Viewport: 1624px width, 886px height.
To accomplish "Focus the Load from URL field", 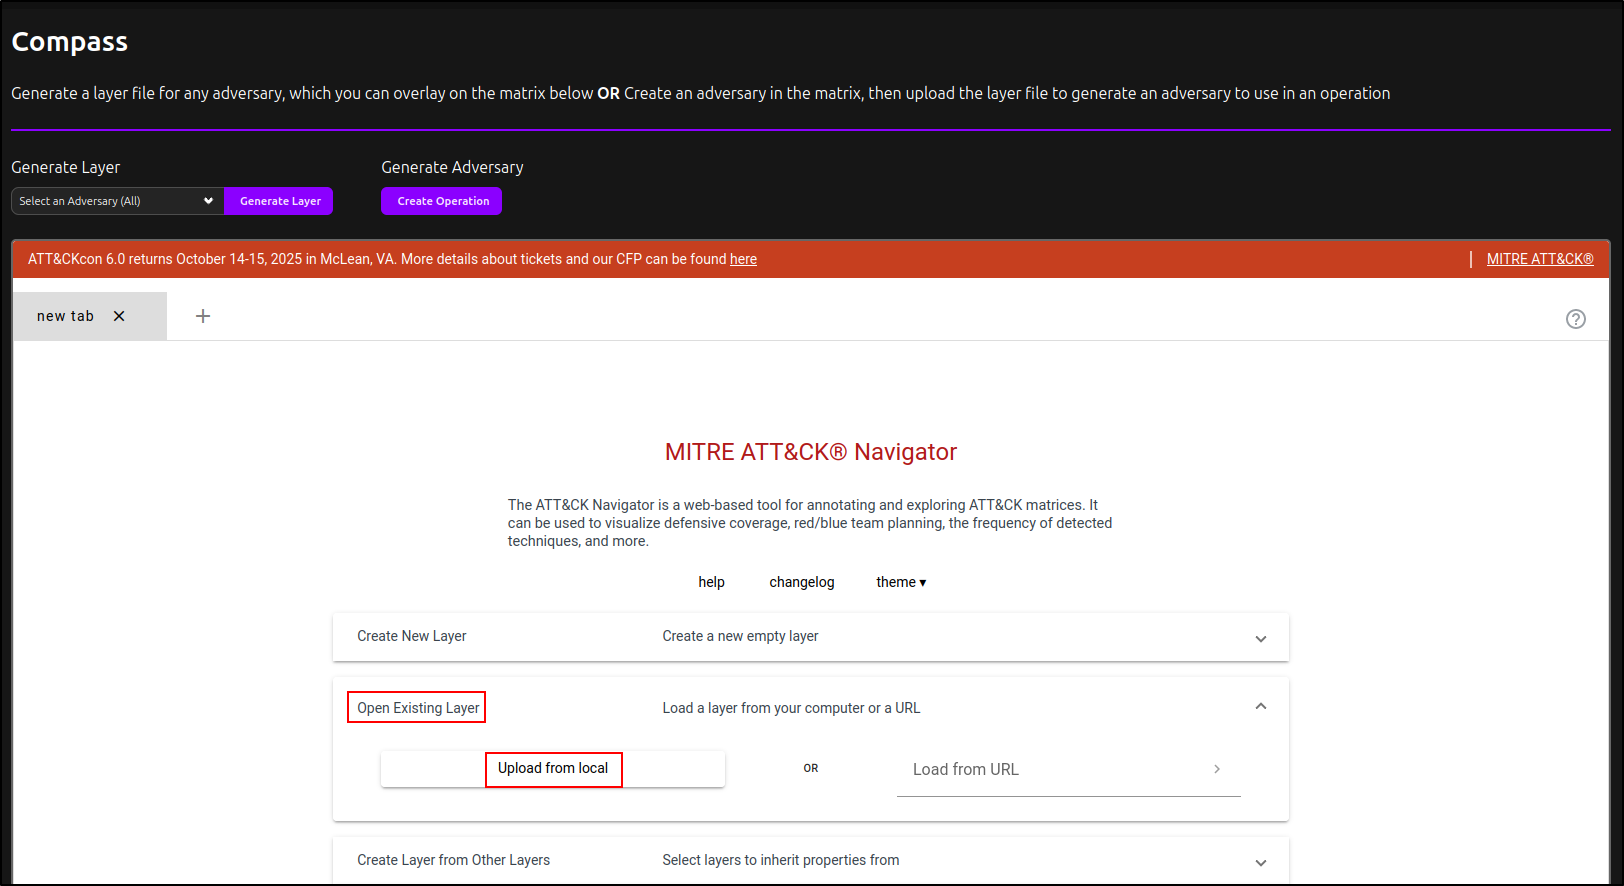I will [1050, 769].
